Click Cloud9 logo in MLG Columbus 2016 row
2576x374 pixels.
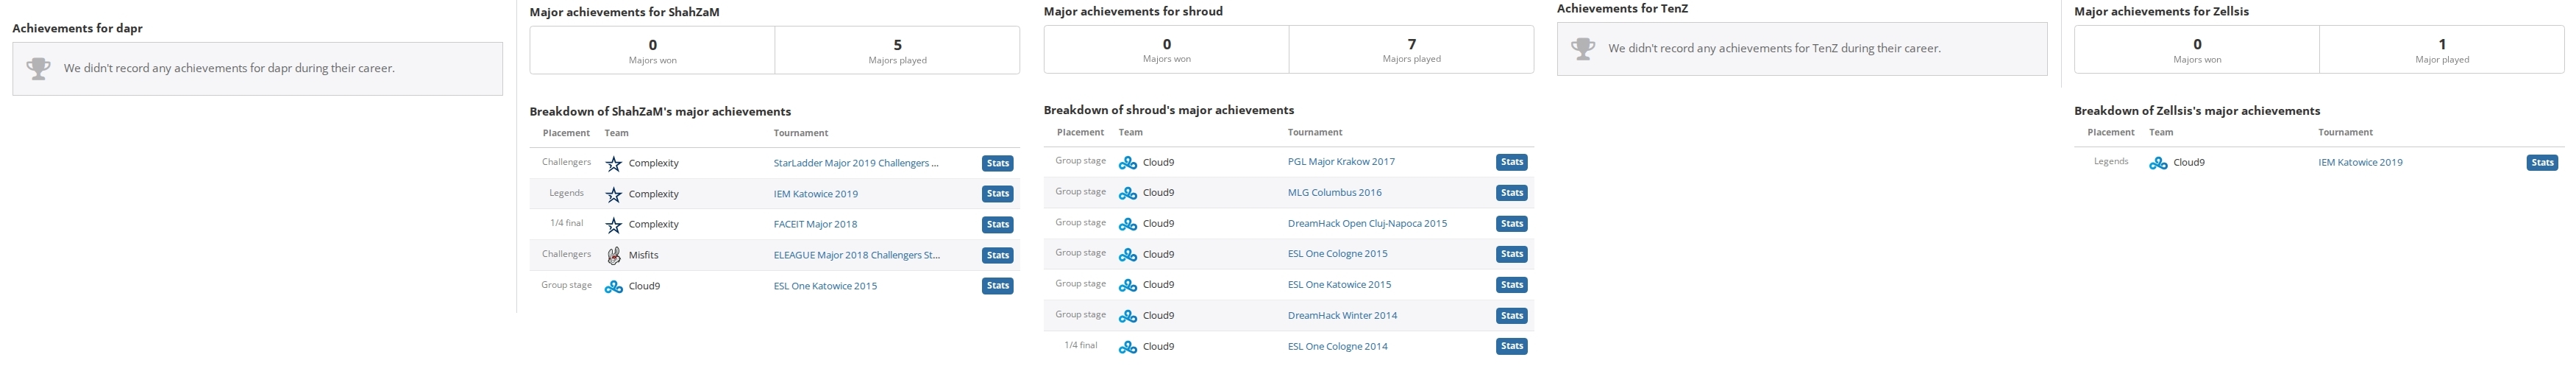coord(1128,194)
